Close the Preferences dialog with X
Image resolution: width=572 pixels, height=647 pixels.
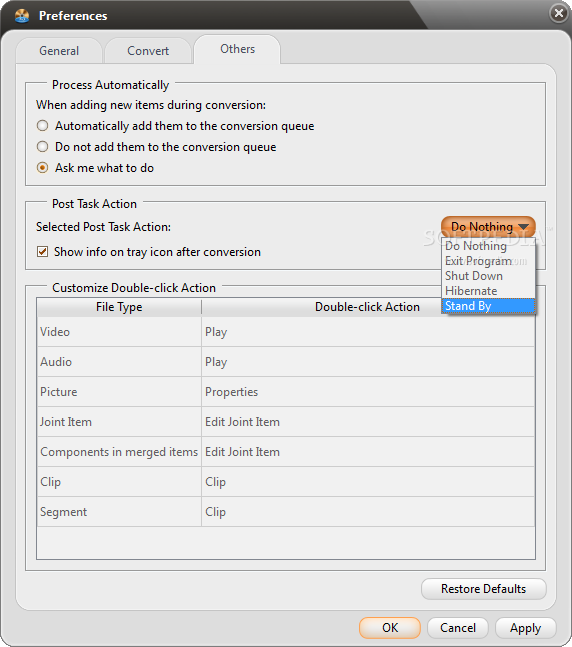[x=559, y=13]
